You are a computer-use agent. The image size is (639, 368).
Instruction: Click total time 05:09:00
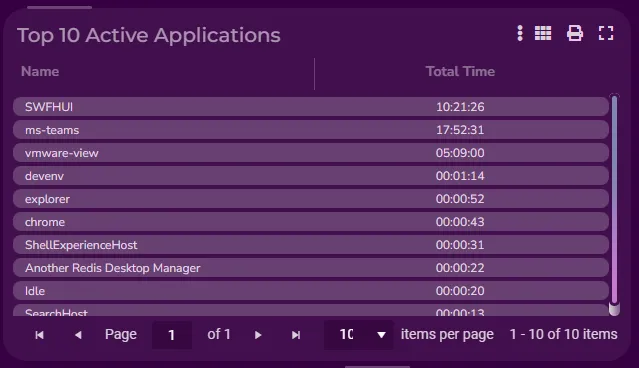point(460,153)
